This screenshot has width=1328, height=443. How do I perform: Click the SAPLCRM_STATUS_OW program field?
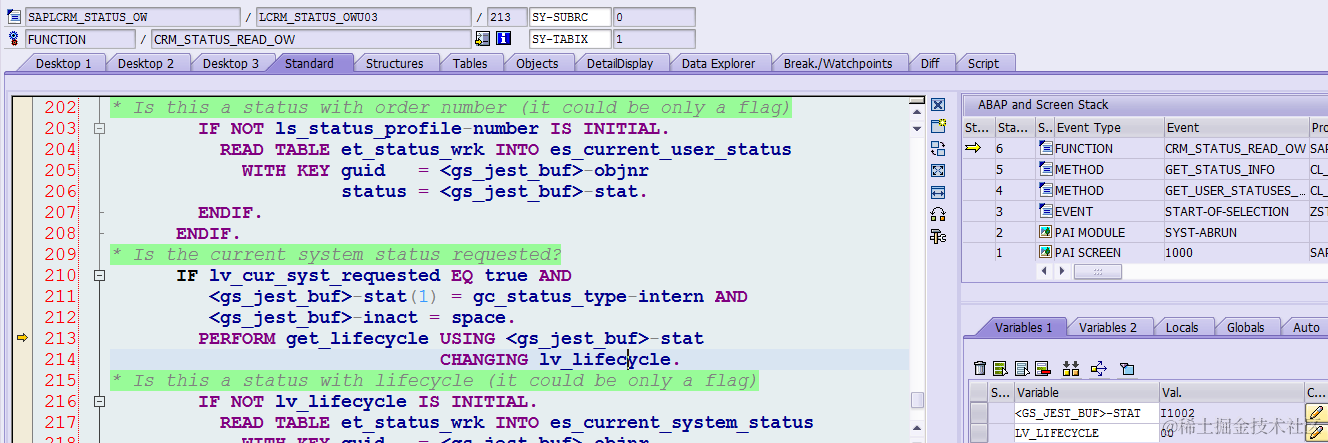(131, 17)
